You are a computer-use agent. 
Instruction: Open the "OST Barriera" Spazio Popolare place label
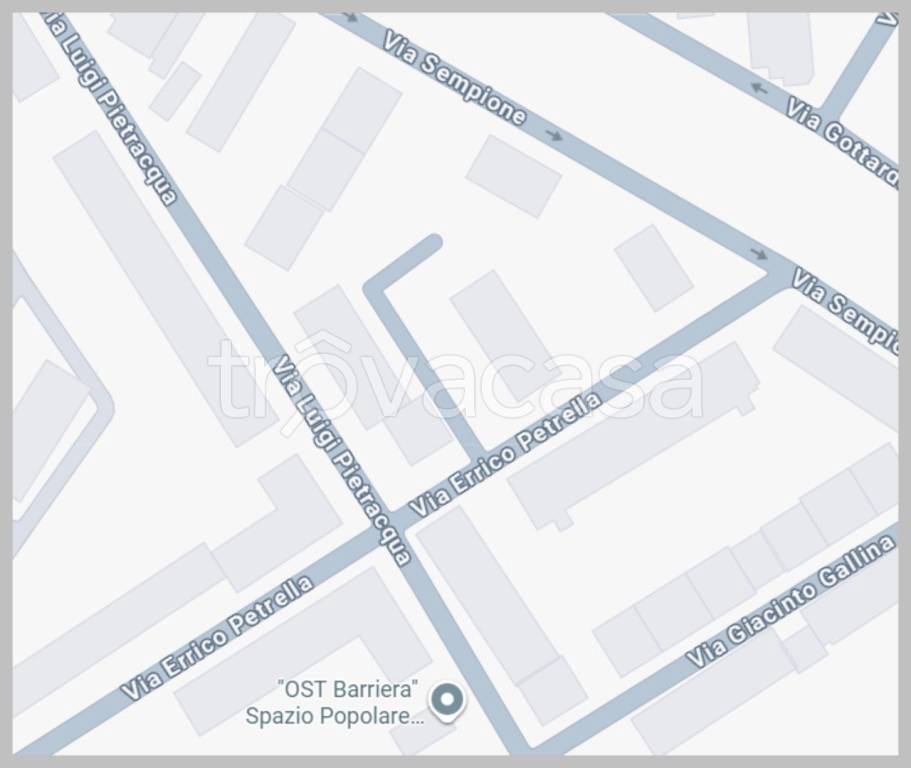(334, 702)
